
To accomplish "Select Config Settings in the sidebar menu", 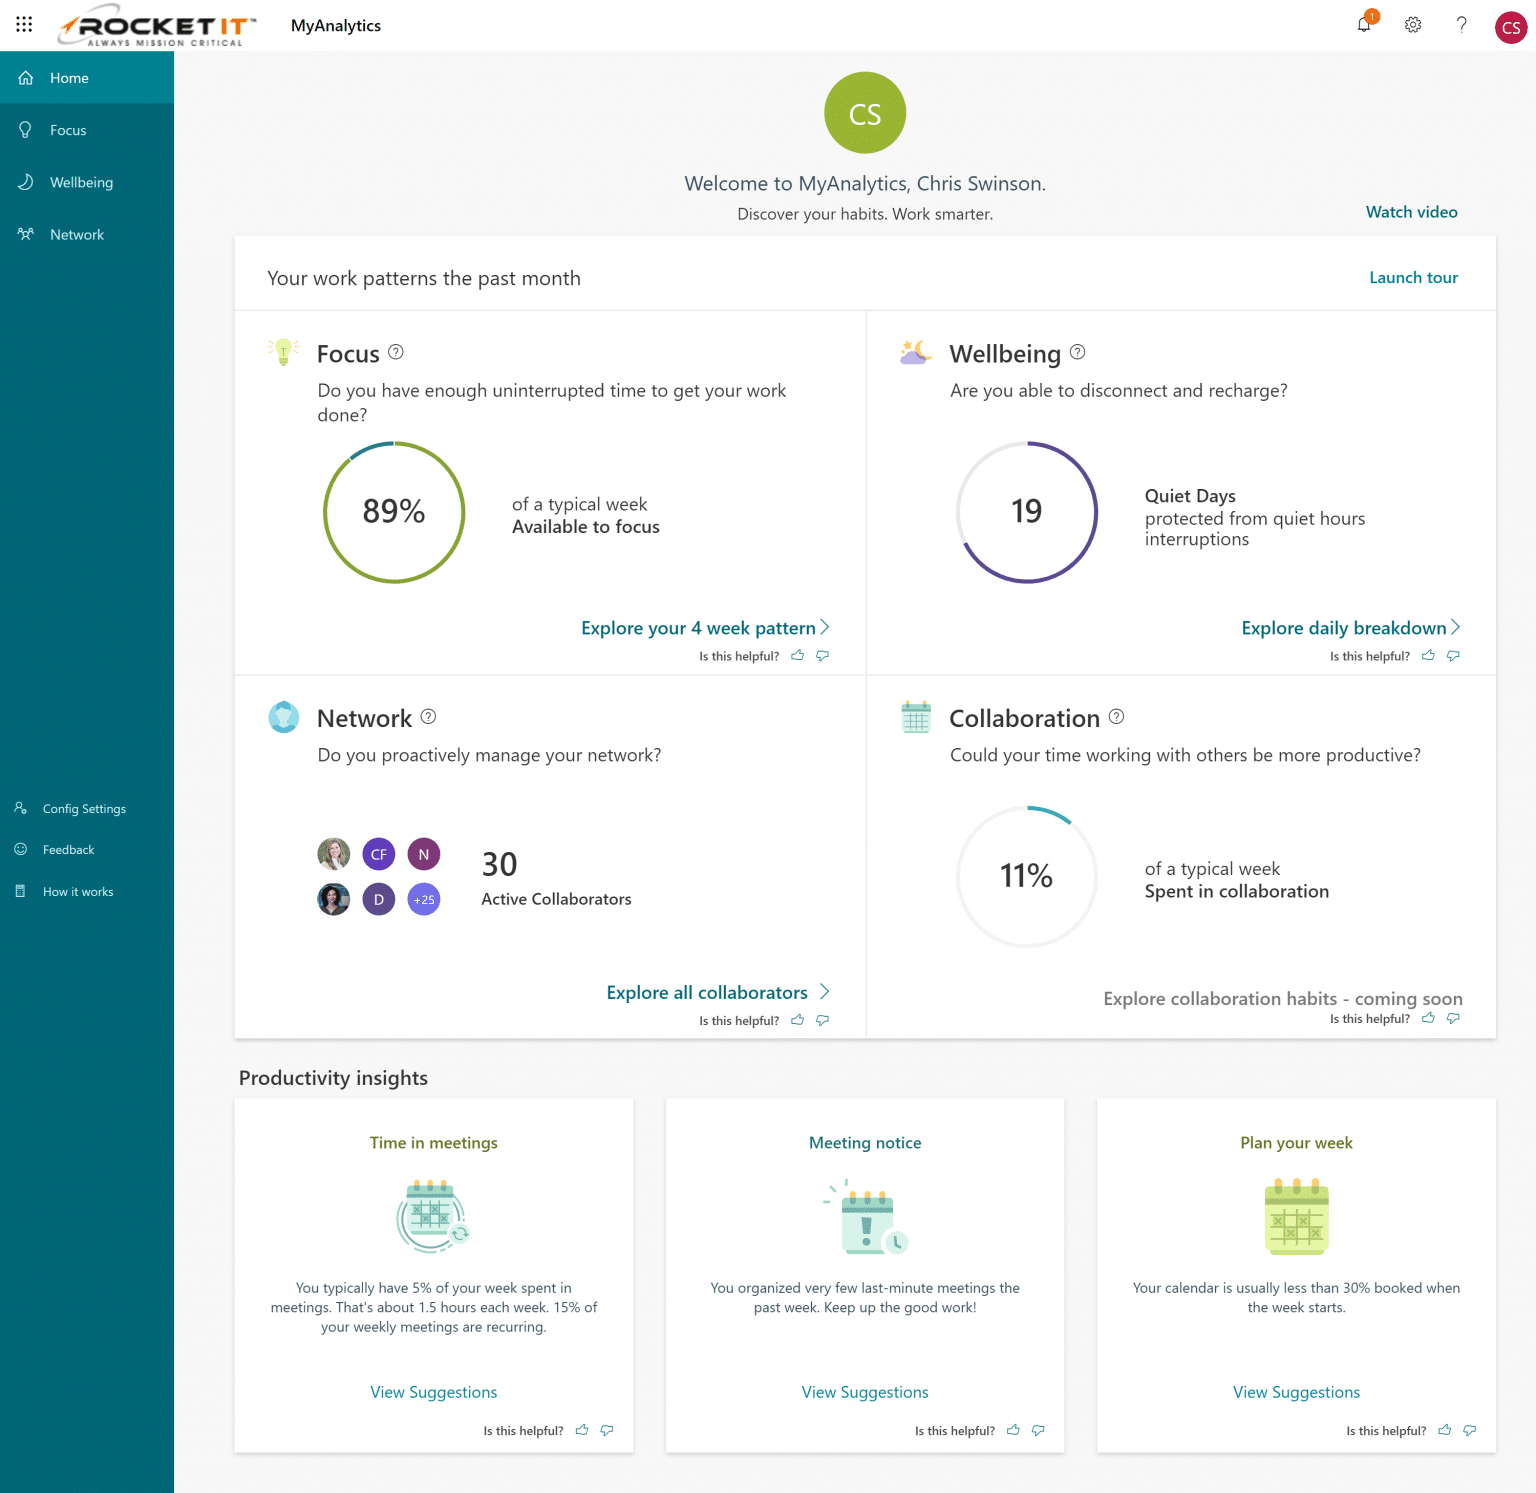I will [84, 808].
